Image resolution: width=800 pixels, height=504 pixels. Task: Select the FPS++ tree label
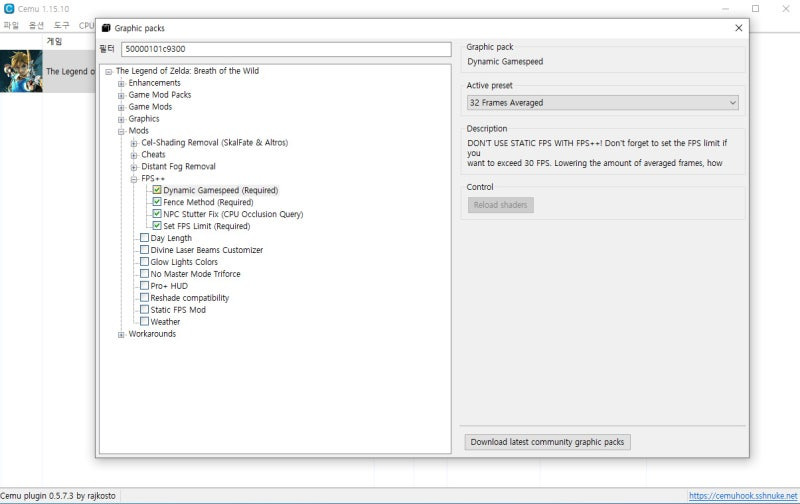point(153,178)
